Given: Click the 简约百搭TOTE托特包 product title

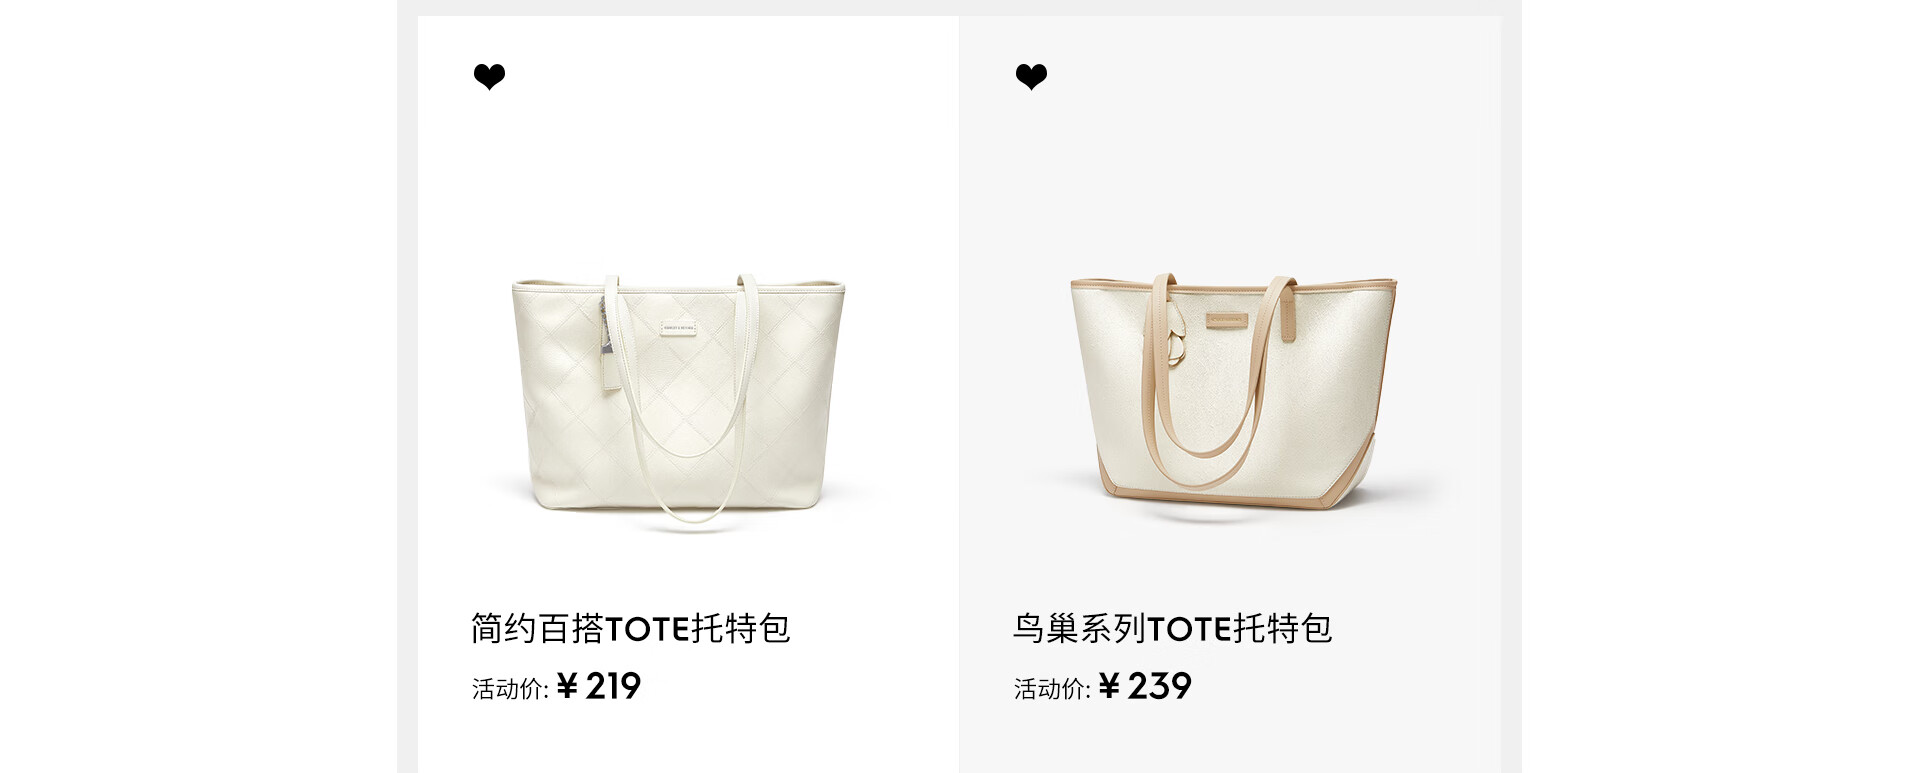Looking at the screenshot, I should tap(631, 629).
